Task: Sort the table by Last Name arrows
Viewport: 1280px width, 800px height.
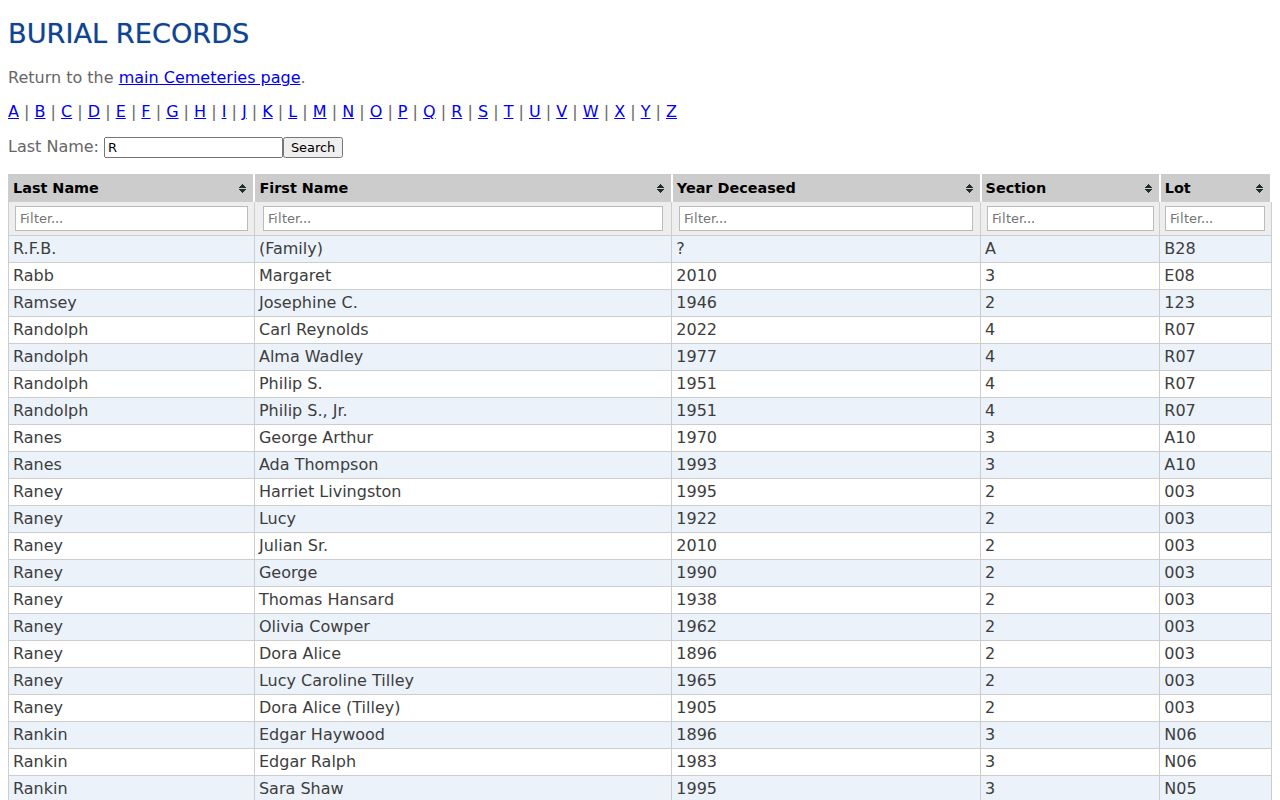Action: point(242,188)
